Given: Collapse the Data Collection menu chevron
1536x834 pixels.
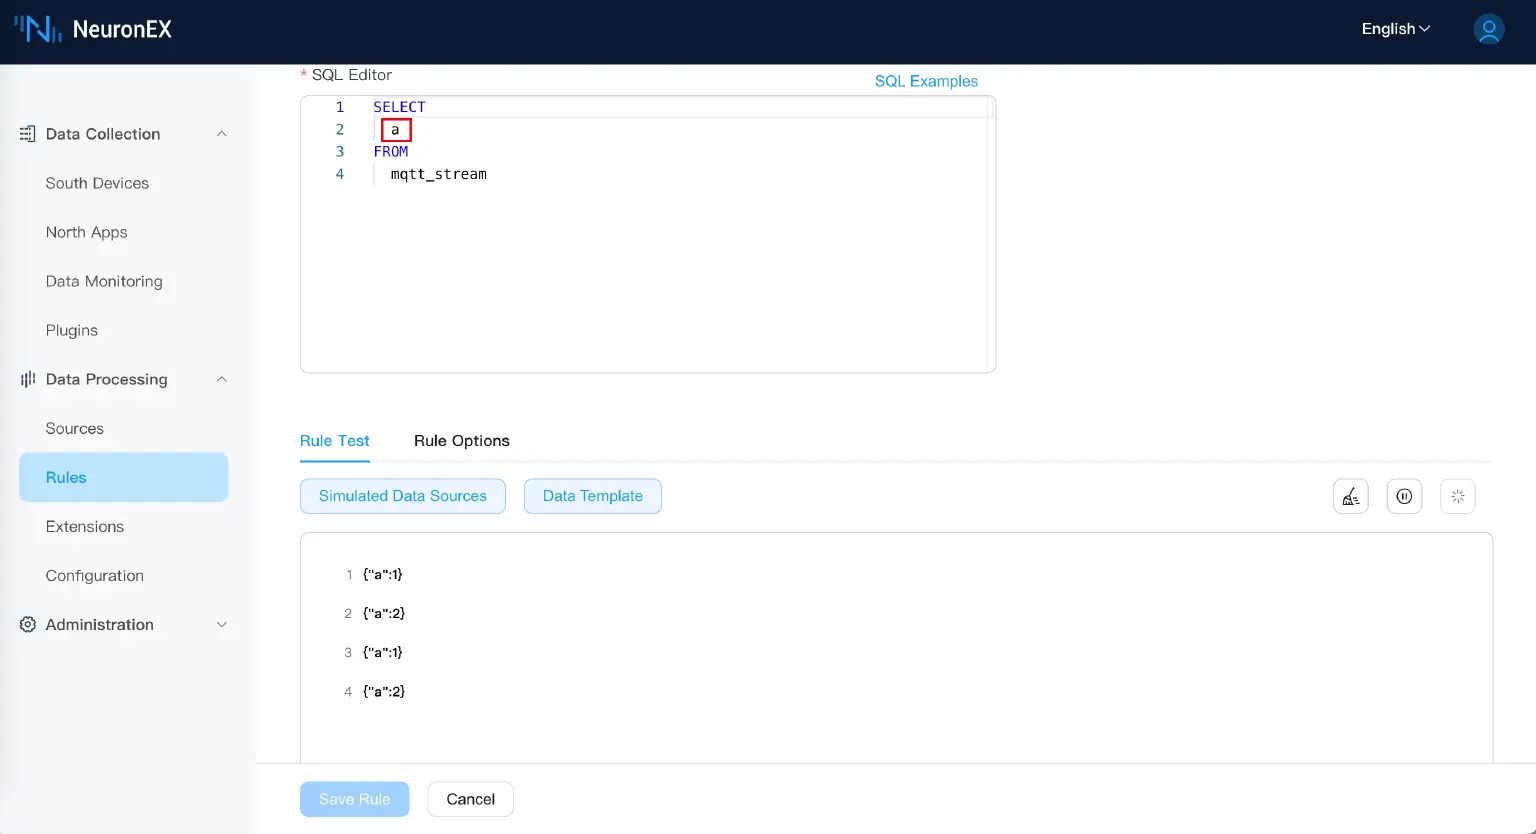Looking at the screenshot, I should tap(222, 134).
